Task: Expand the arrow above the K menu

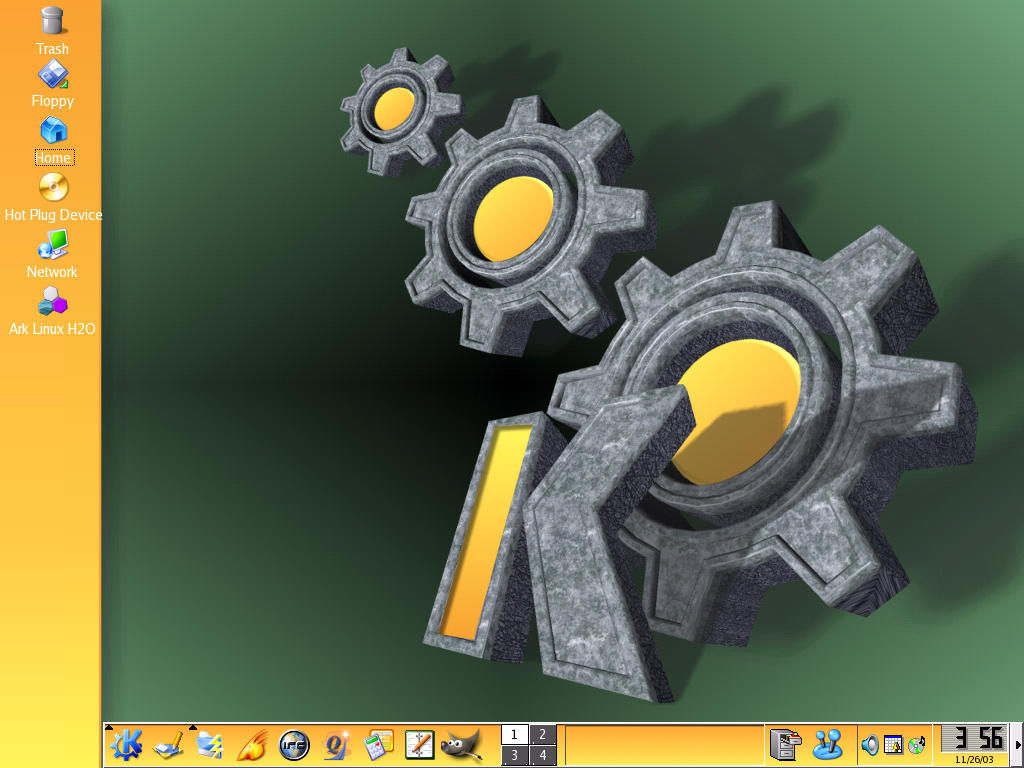Action: pyautogui.click(x=109, y=727)
